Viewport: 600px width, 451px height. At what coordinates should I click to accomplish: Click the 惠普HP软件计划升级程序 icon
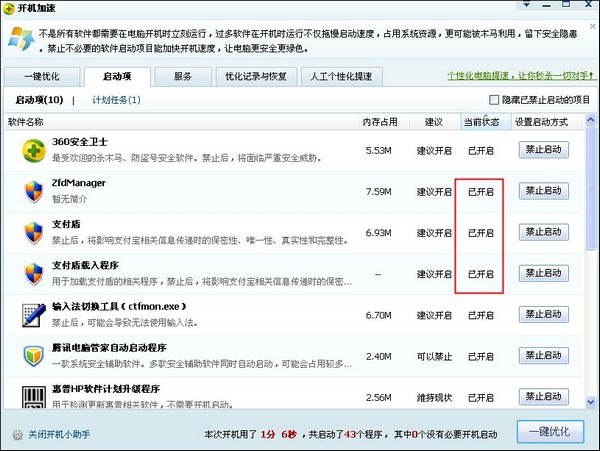coord(35,394)
